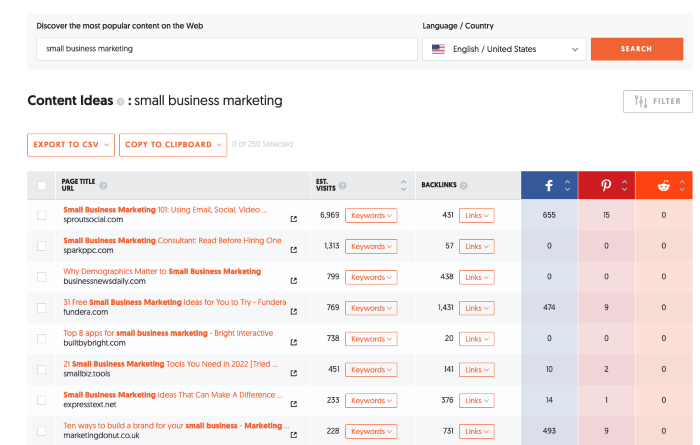Open the Filter options button
Image resolution: width=700 pixels, height=445 pixels.
pyautogui.click(x=656, y=101)
